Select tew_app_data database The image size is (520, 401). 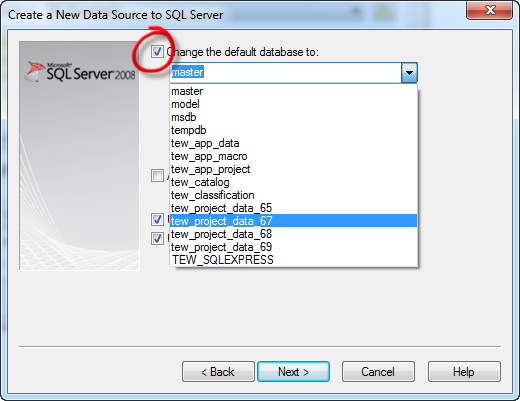(x=293, y=143)
